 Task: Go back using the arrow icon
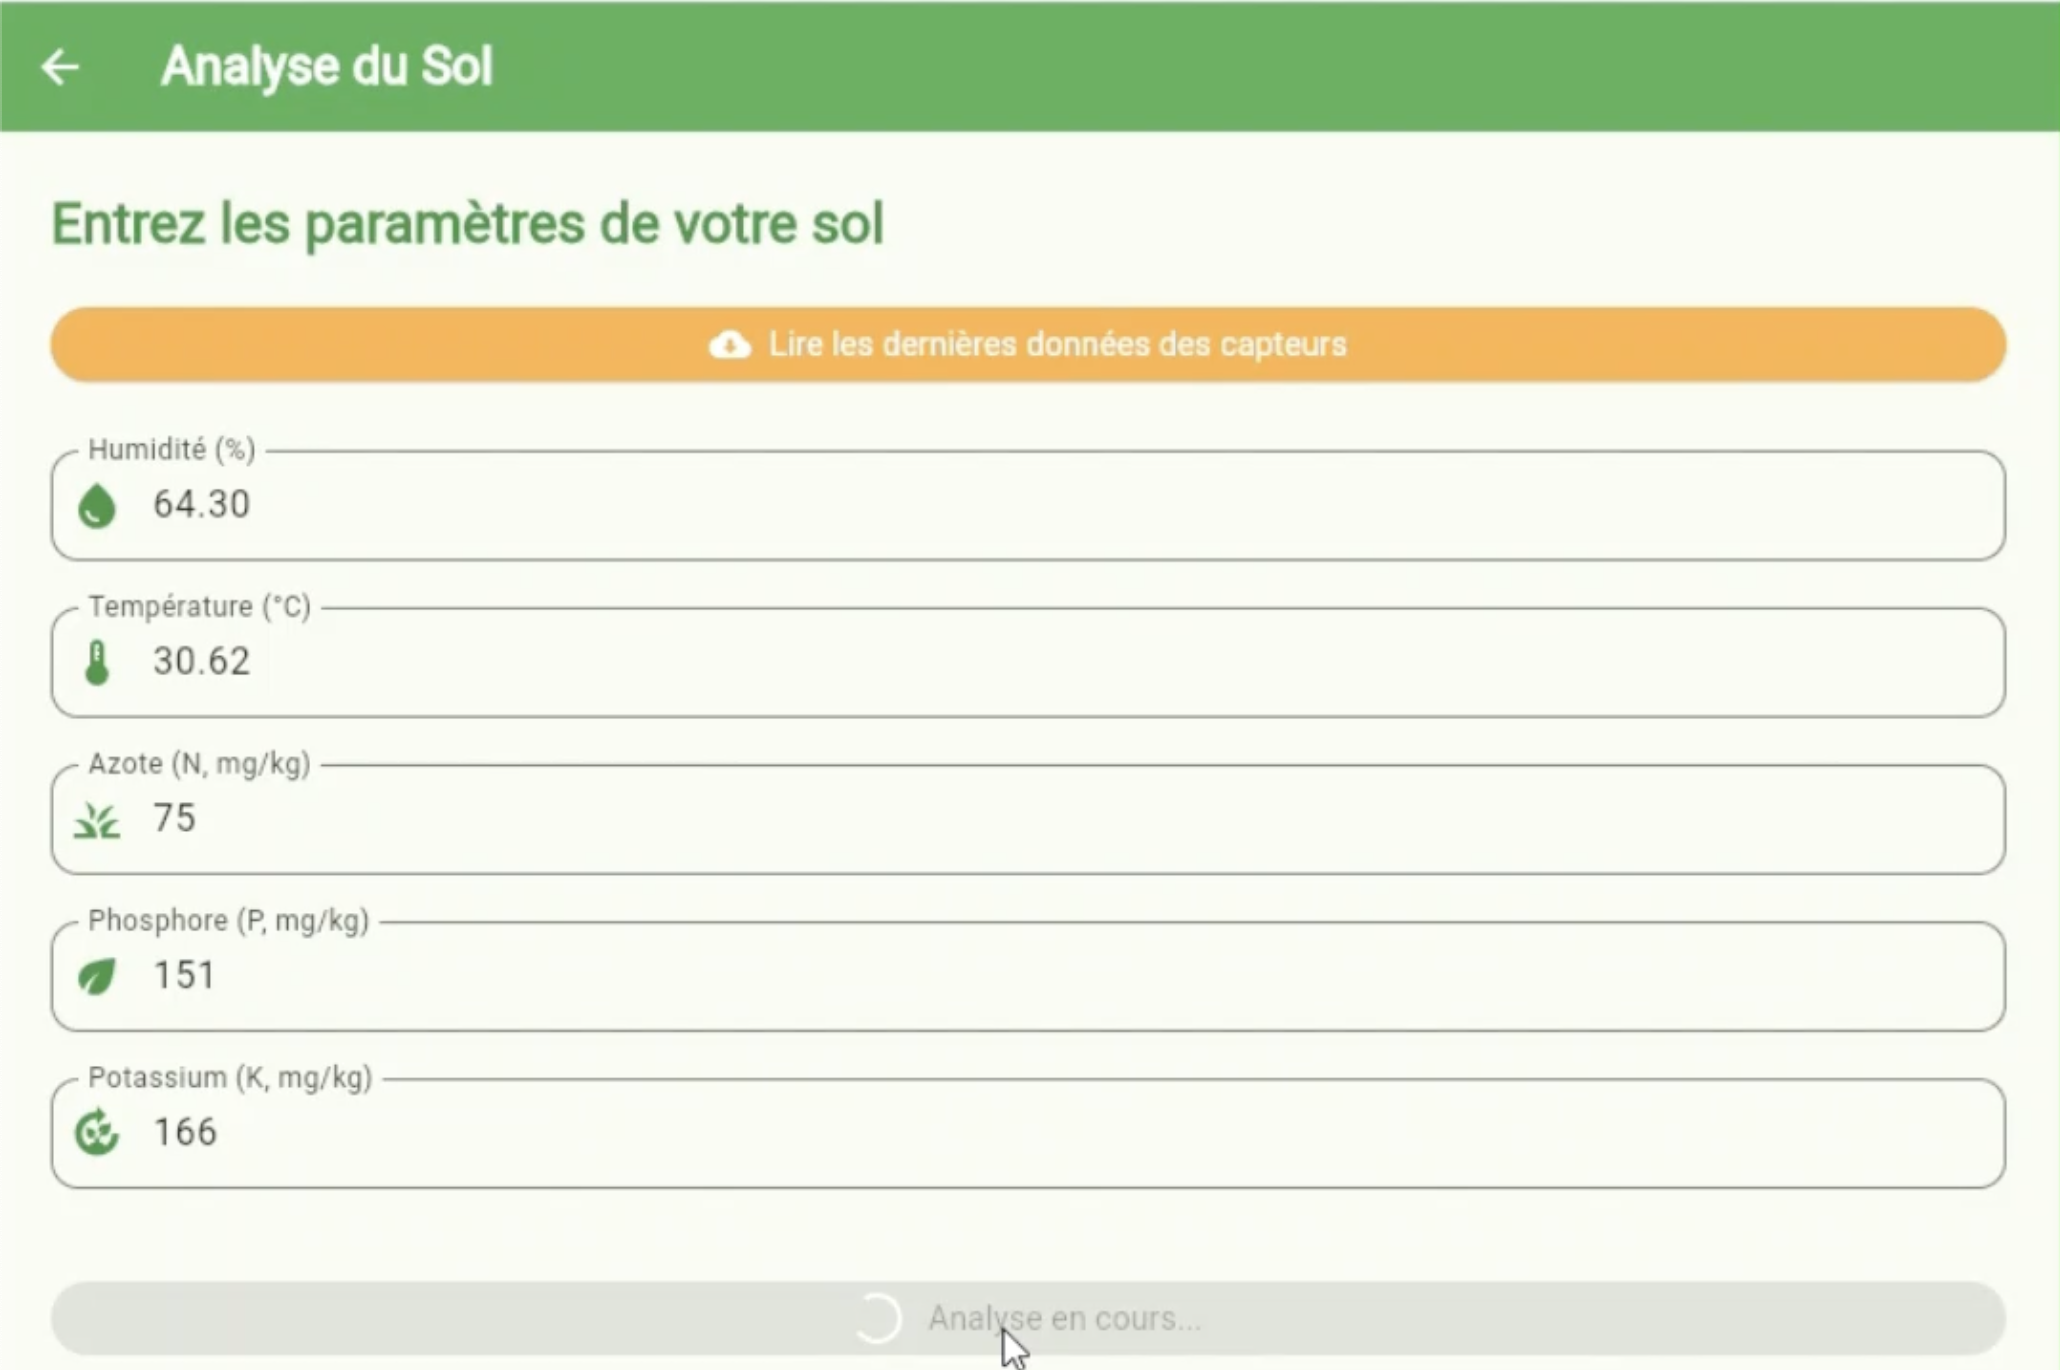click(x=60, y=67)
